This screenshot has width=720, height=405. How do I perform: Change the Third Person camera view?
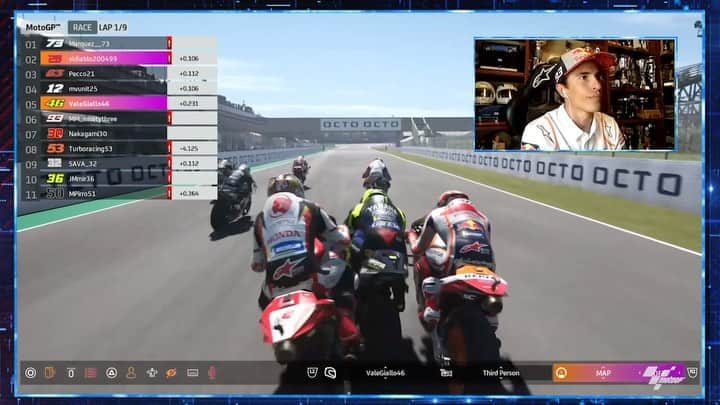tap(501, 373)
